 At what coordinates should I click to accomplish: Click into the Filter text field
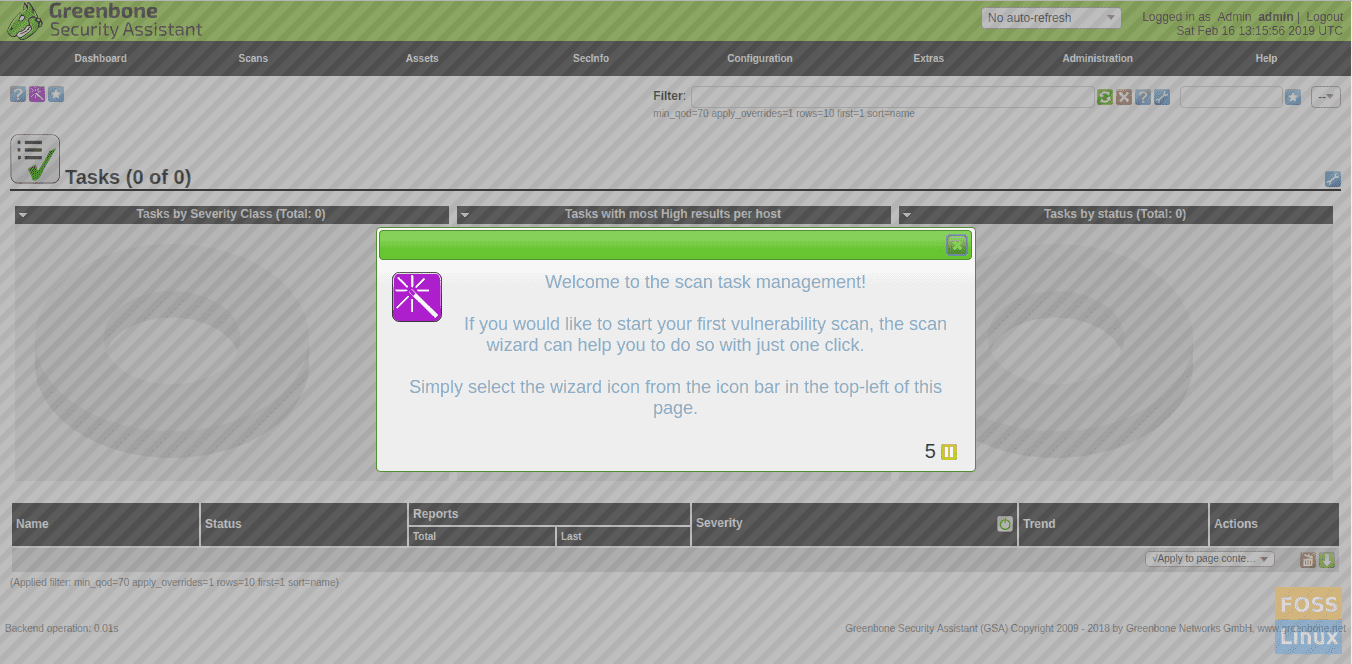[892, 97]
